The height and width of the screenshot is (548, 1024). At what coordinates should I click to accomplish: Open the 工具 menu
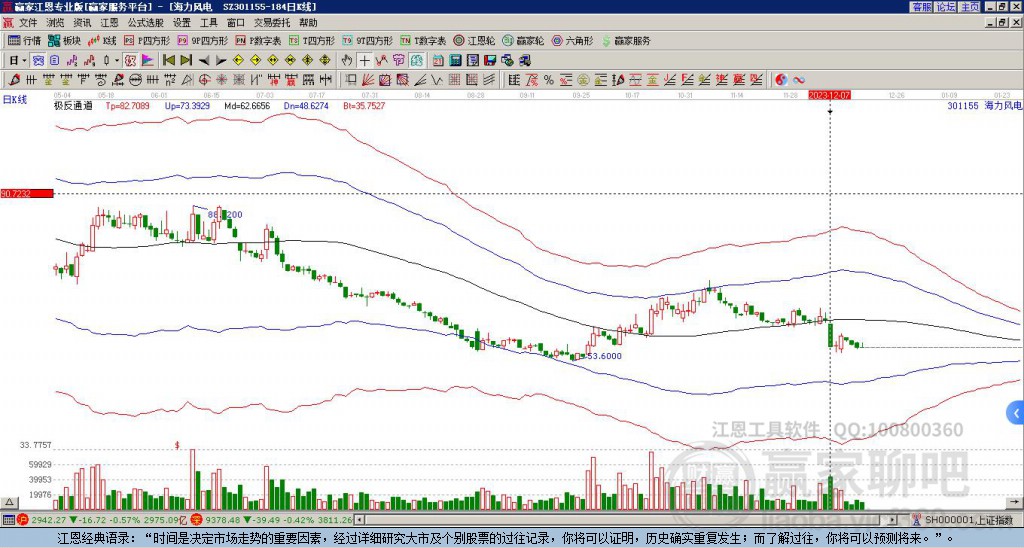point(208,23)
